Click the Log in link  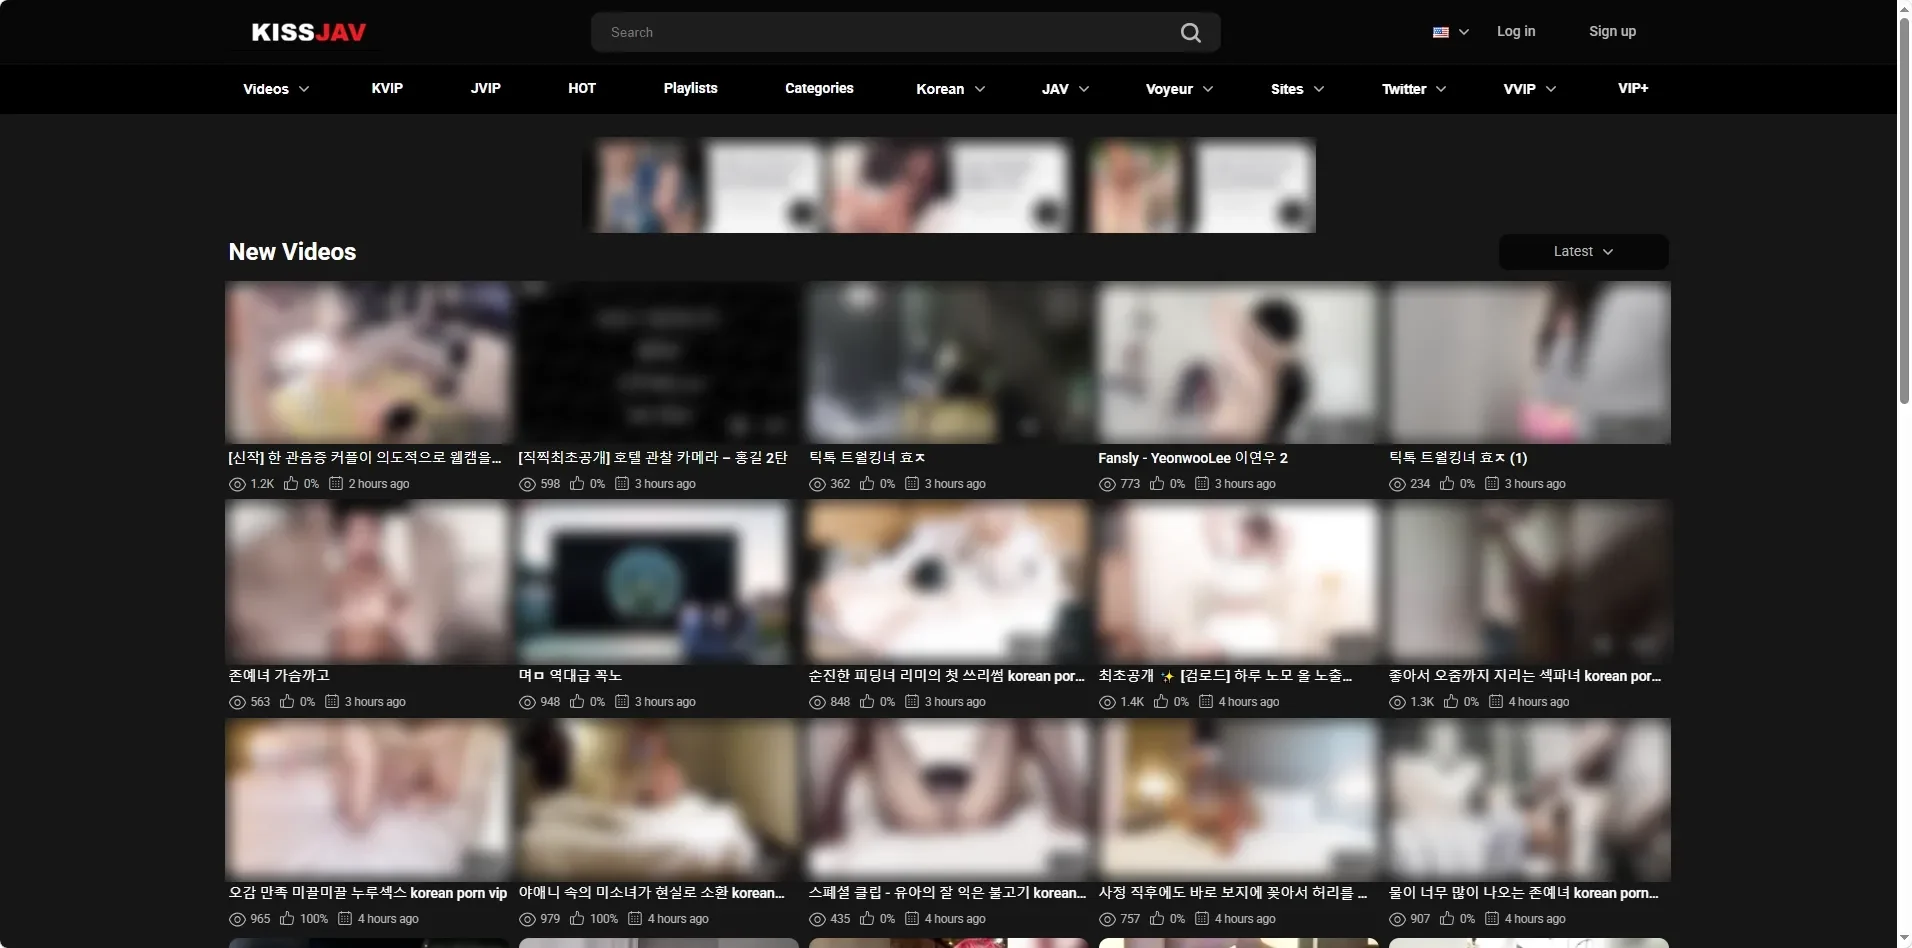1516,31
